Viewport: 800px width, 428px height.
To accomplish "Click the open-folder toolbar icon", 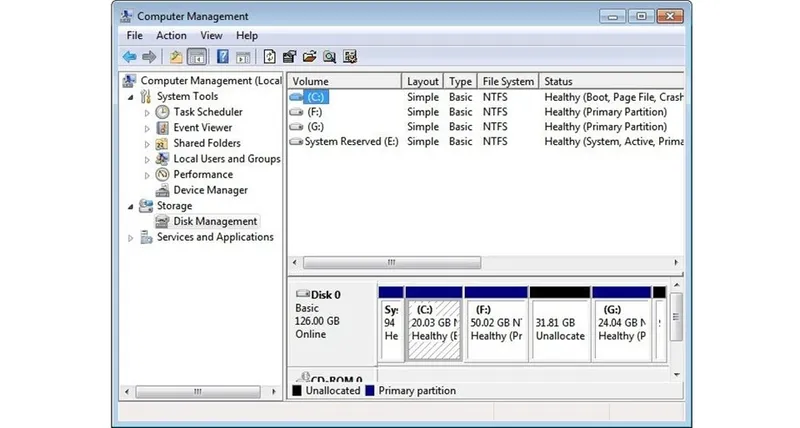I will (x=309, y=57).
